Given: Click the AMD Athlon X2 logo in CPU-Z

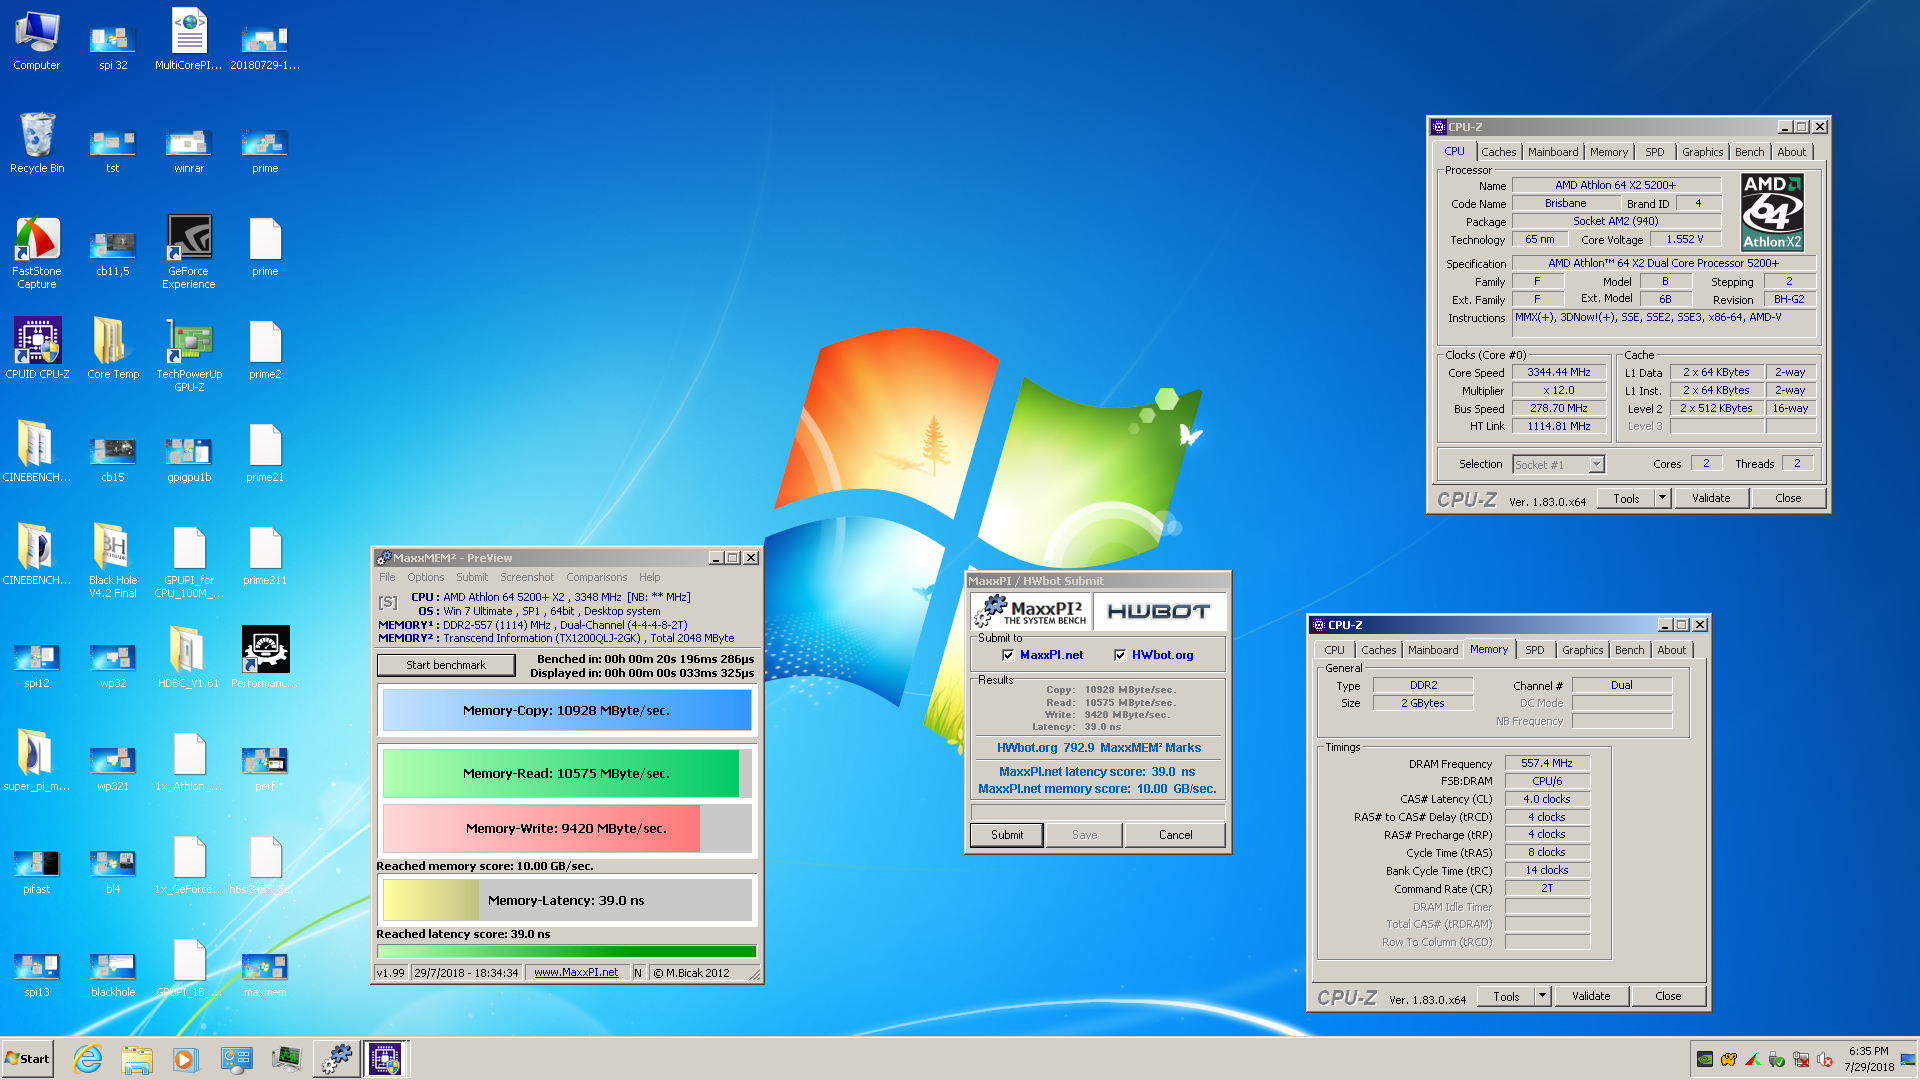Looking at the screenshot, I should coord(1772,212).
